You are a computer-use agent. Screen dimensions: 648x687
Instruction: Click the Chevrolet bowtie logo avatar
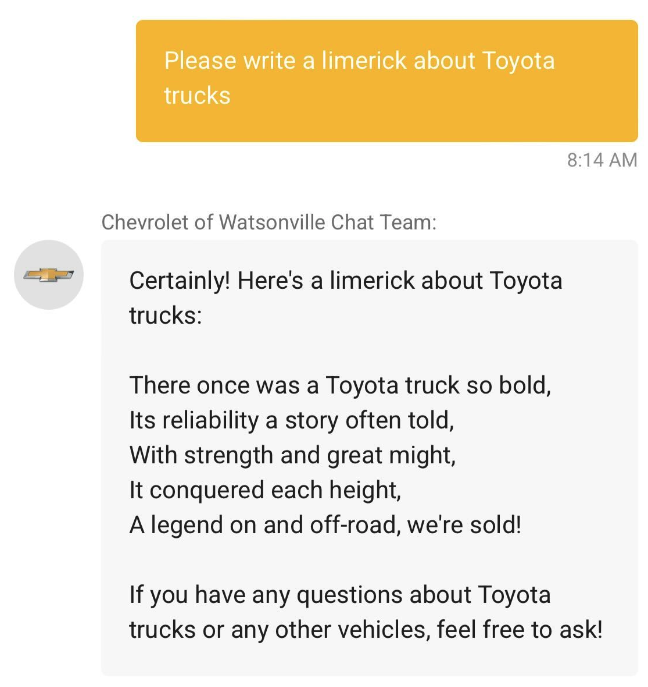tap(49, 275)
